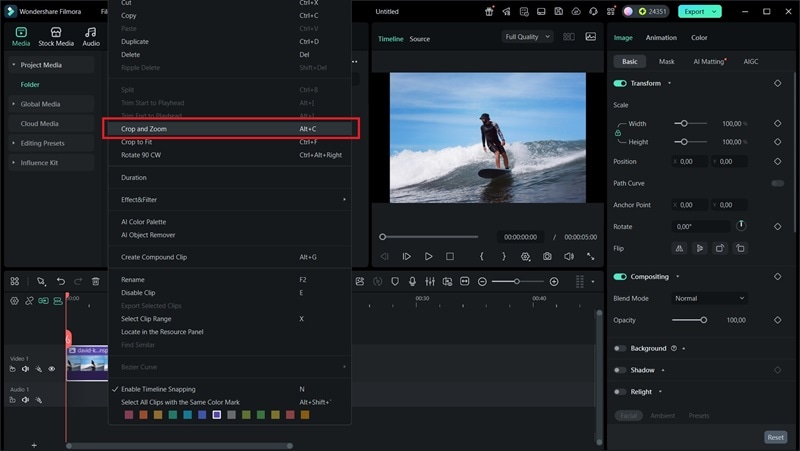Delete clip using timeline trash icon
This screenshot has width=800, height=451.
tap(95, 282)
